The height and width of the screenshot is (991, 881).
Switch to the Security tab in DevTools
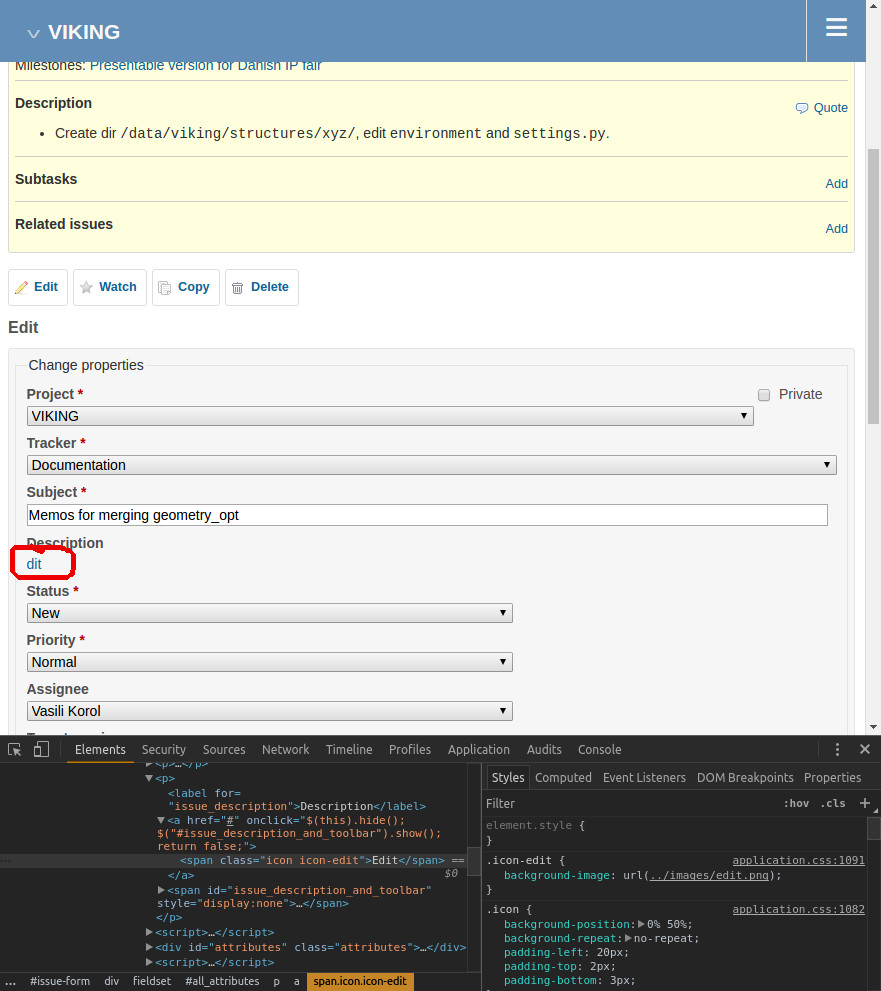(x=164, y=750)
